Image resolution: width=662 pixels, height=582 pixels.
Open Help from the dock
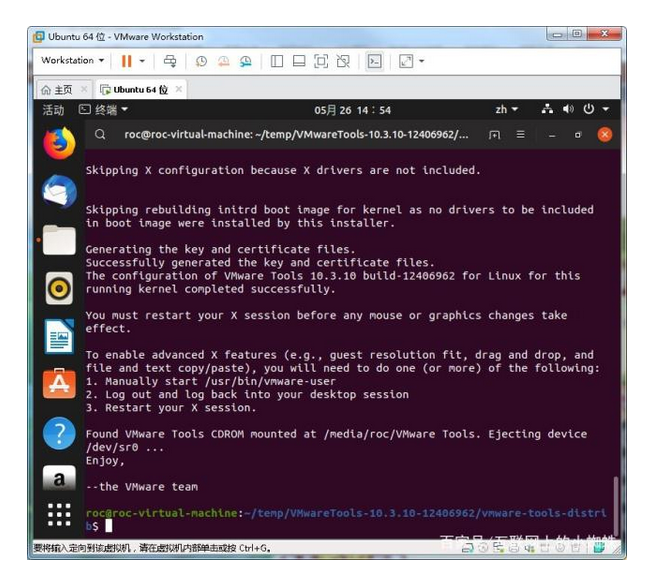[x=59, y=433]
